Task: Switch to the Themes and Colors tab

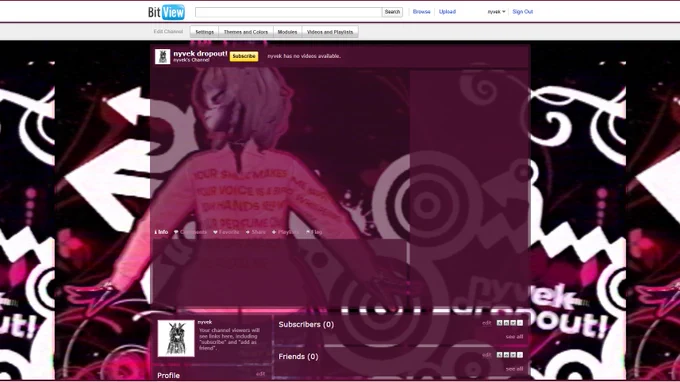Action: [246, 32]
